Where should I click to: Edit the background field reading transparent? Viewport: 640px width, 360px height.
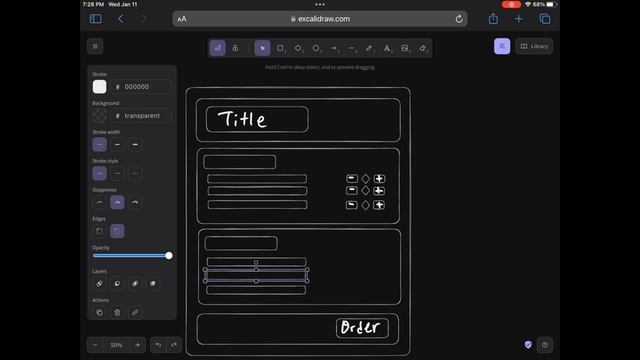140,116
